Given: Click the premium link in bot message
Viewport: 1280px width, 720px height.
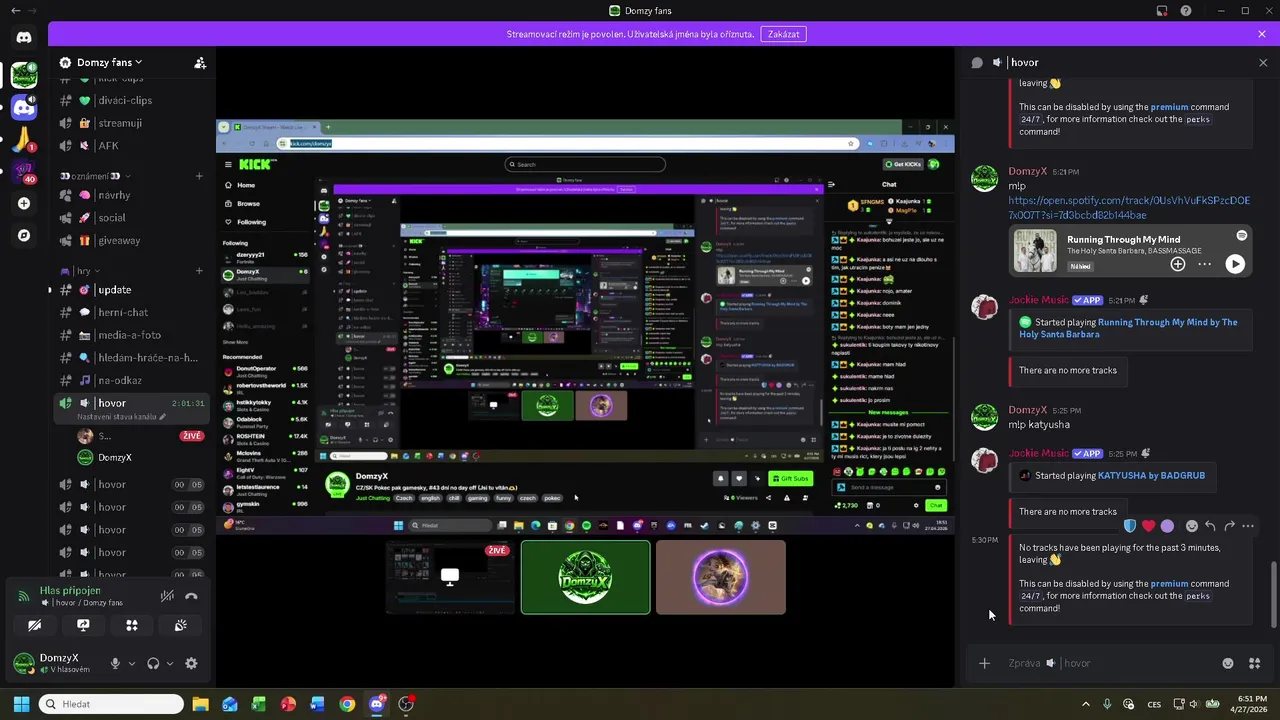Looking at the screenshot, I should click(x=1169, y=584).
